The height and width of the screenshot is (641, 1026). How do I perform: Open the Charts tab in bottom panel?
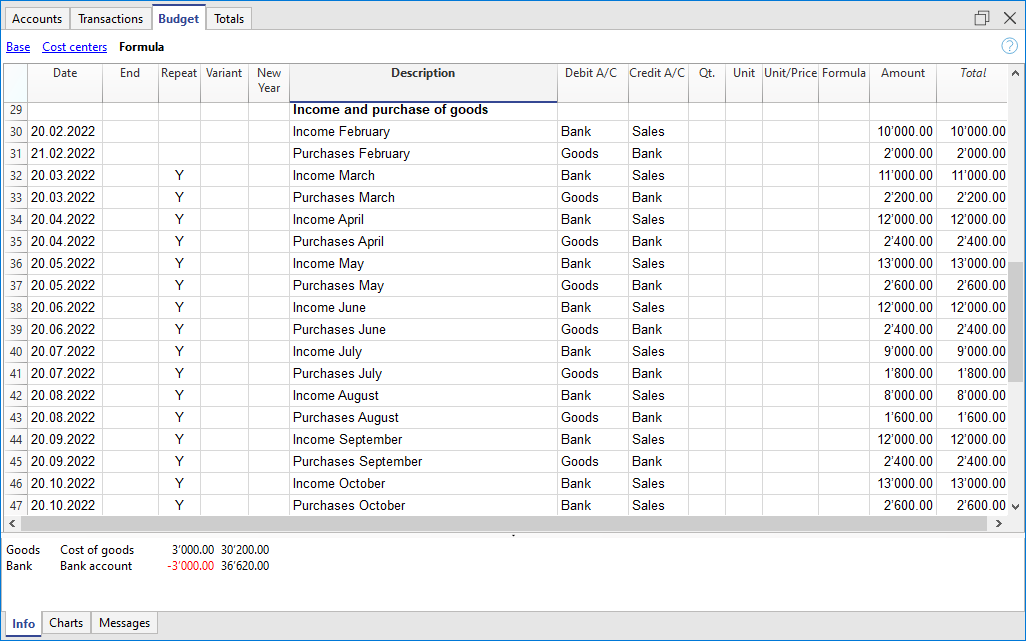[66, 623]
